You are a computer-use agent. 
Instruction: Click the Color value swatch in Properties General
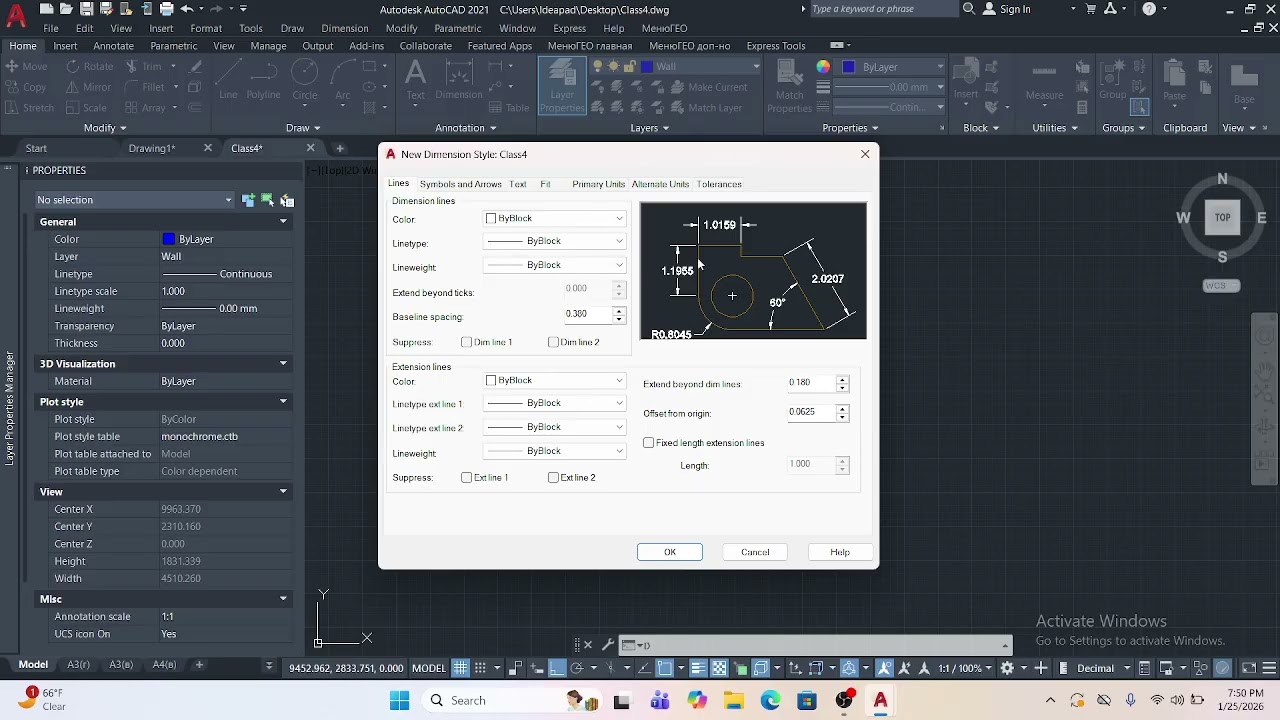tap(169, 239)
